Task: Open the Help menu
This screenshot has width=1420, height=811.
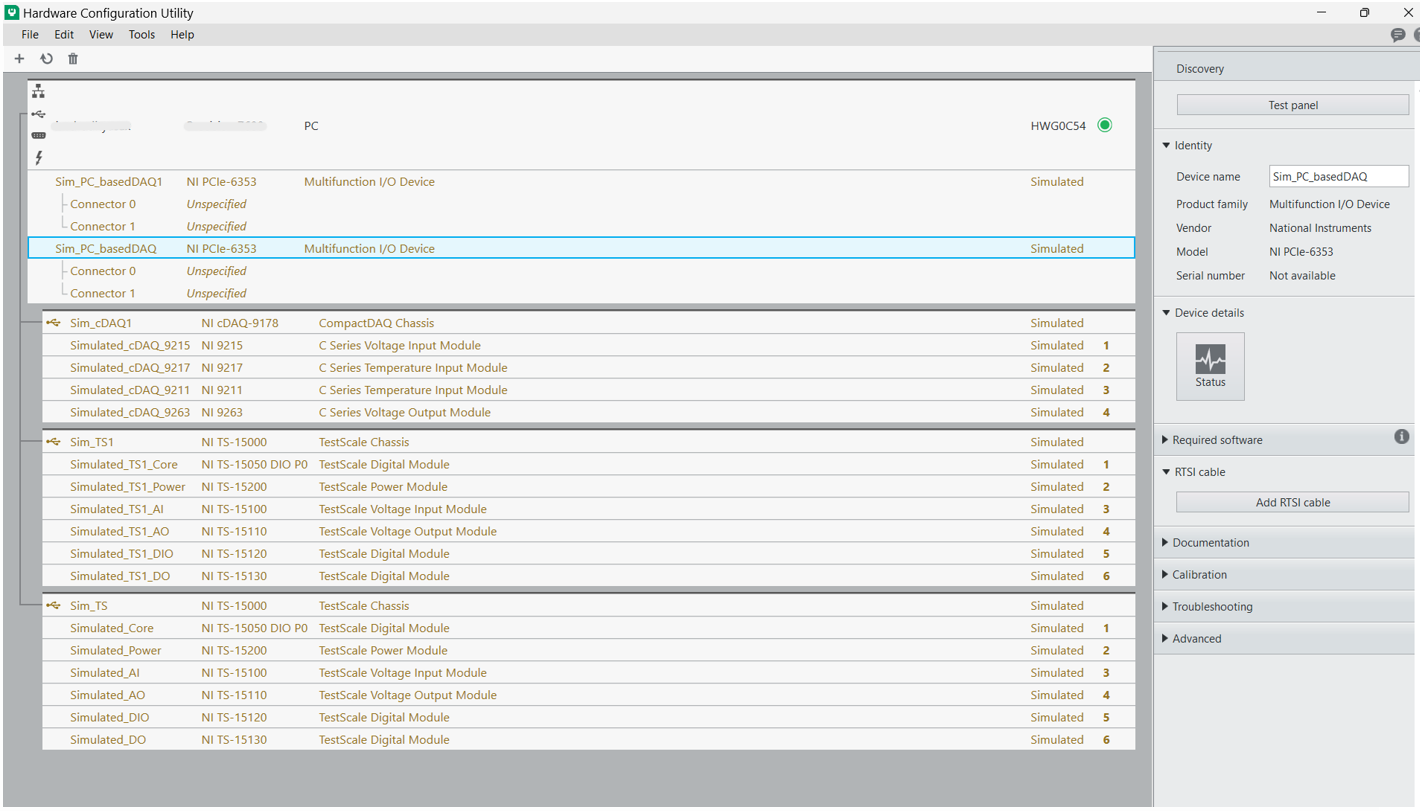Action: click(182, 35)
